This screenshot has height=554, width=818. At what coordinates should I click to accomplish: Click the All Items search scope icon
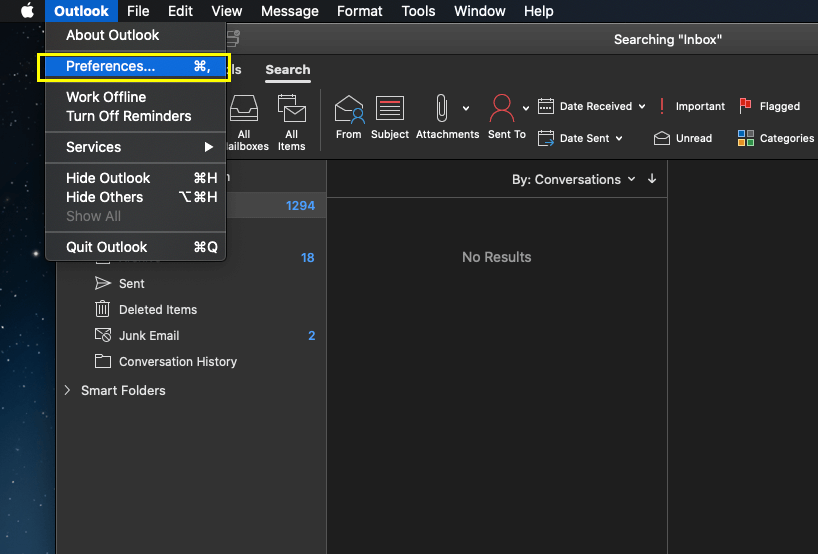pos(292,108)
